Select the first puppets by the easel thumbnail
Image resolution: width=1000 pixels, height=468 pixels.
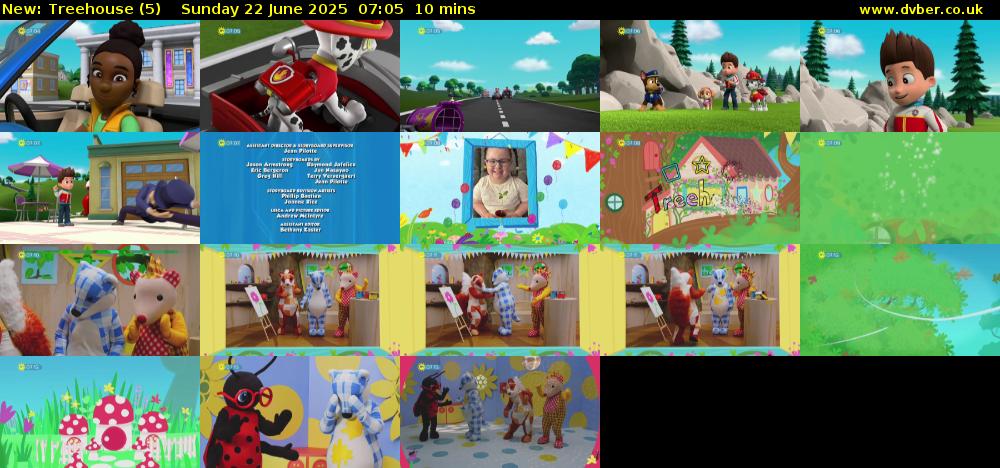coord(300,300)
